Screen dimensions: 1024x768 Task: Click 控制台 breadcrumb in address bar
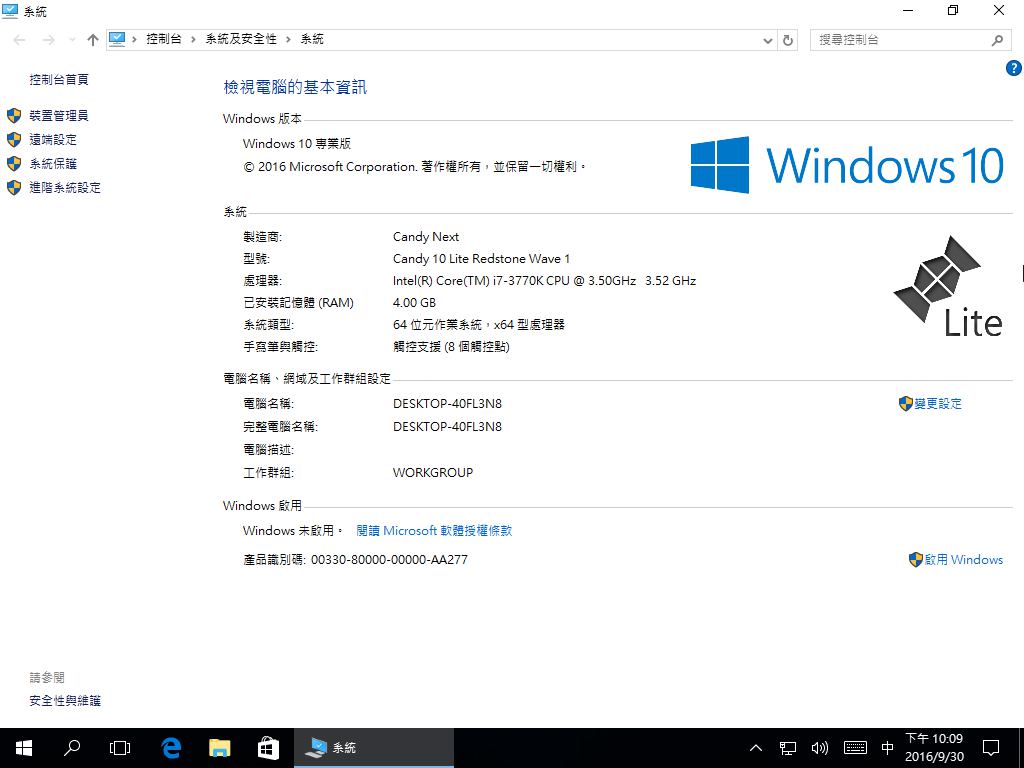click(163, 39)
